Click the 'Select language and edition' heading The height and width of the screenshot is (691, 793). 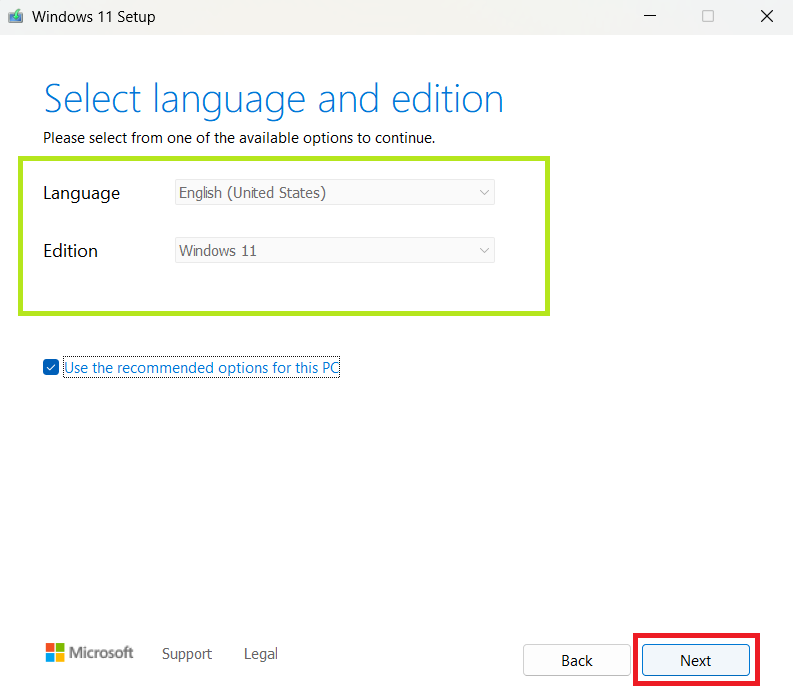274,100
